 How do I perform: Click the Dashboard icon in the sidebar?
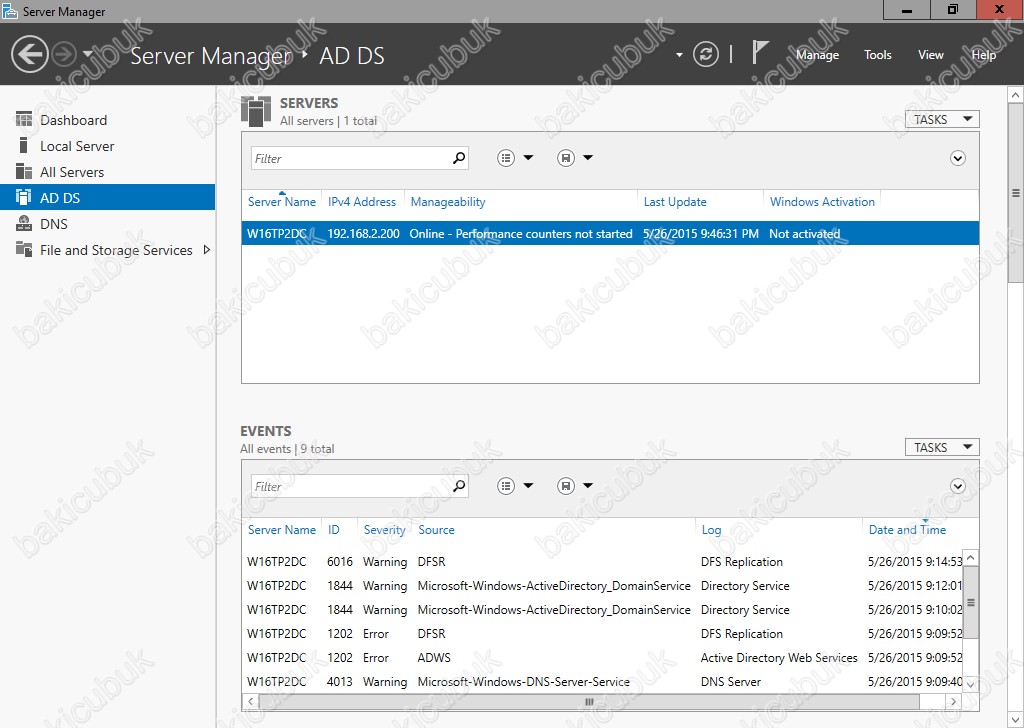point(24,120)
